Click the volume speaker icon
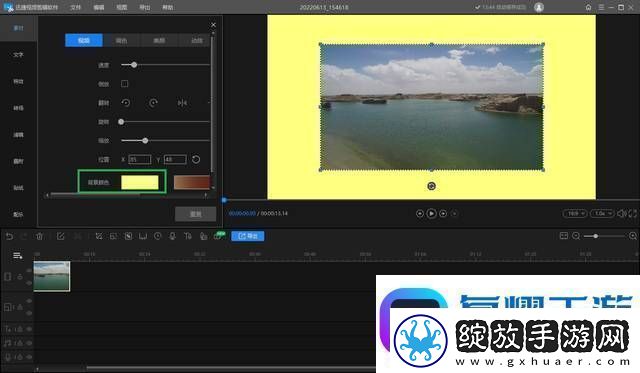Viewport: 640px width, 373px height. click(x=621, y=213)
